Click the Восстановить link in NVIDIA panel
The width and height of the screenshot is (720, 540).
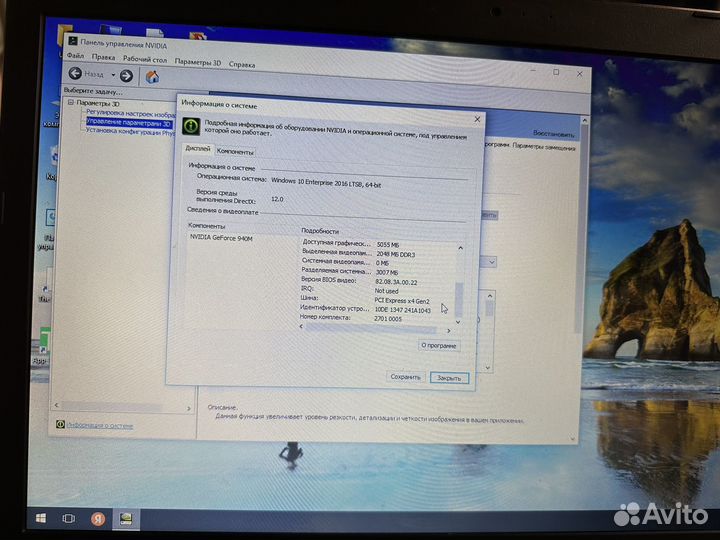(x=553, y=134)
